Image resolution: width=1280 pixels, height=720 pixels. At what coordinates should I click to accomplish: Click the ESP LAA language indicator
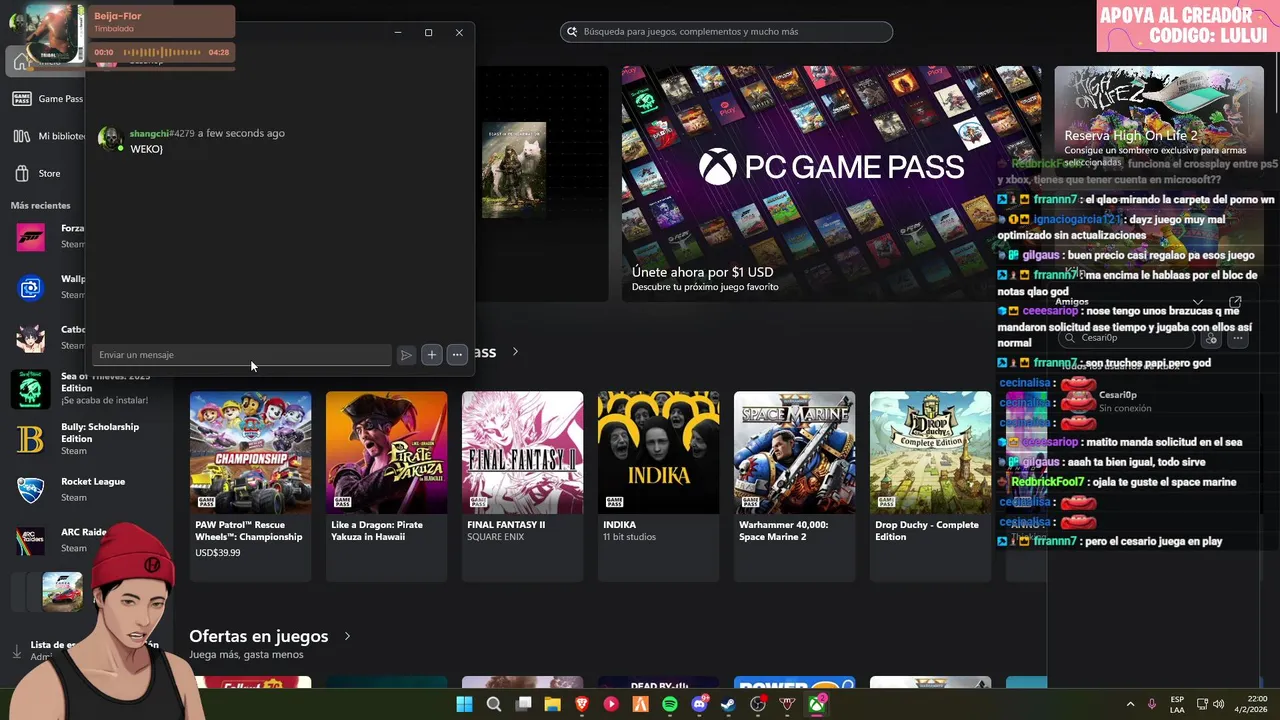pyautogui.click(x=1178, y=704)
